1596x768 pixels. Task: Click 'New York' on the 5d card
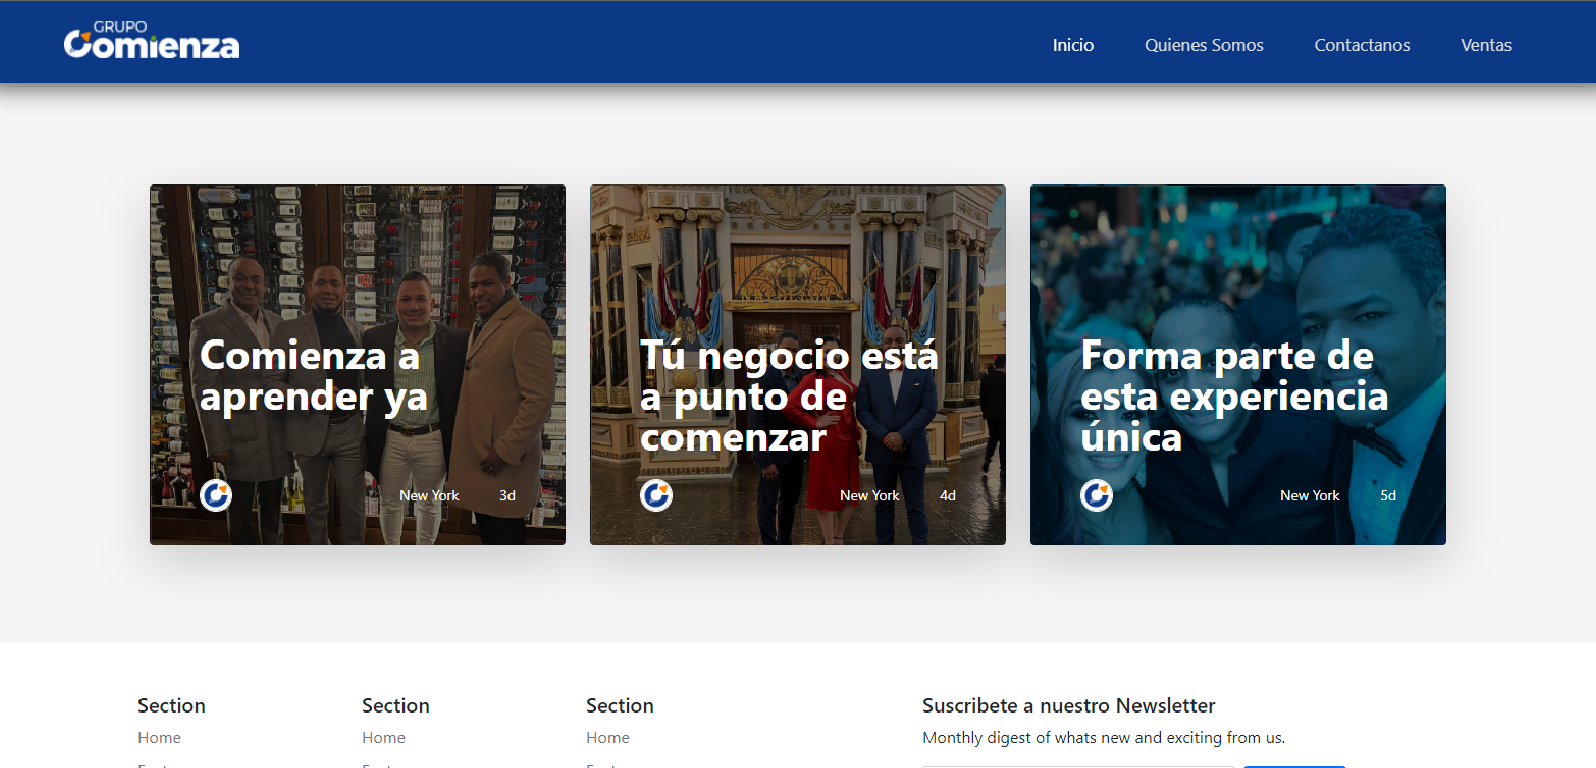[x=1309, y=495]
